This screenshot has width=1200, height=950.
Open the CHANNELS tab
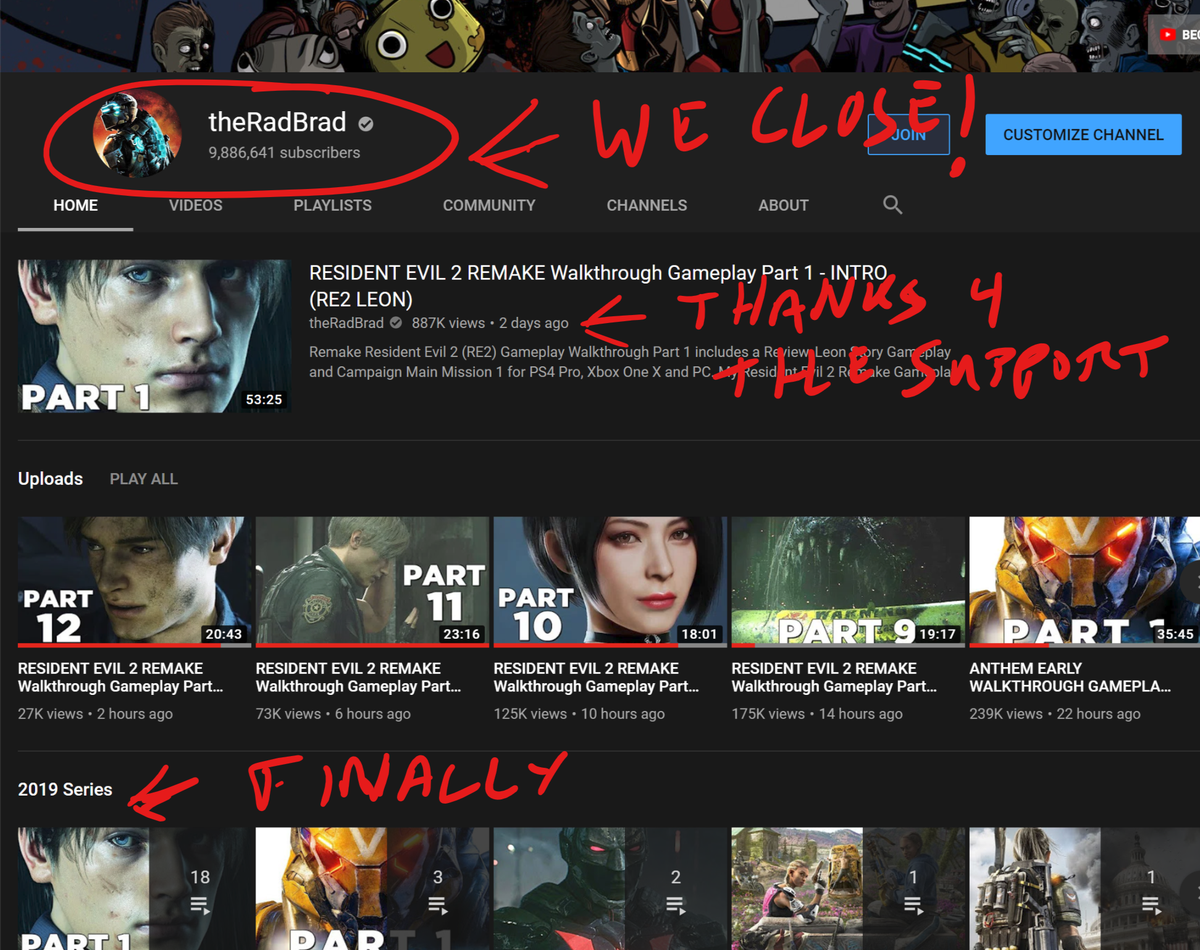pos(647,205)
